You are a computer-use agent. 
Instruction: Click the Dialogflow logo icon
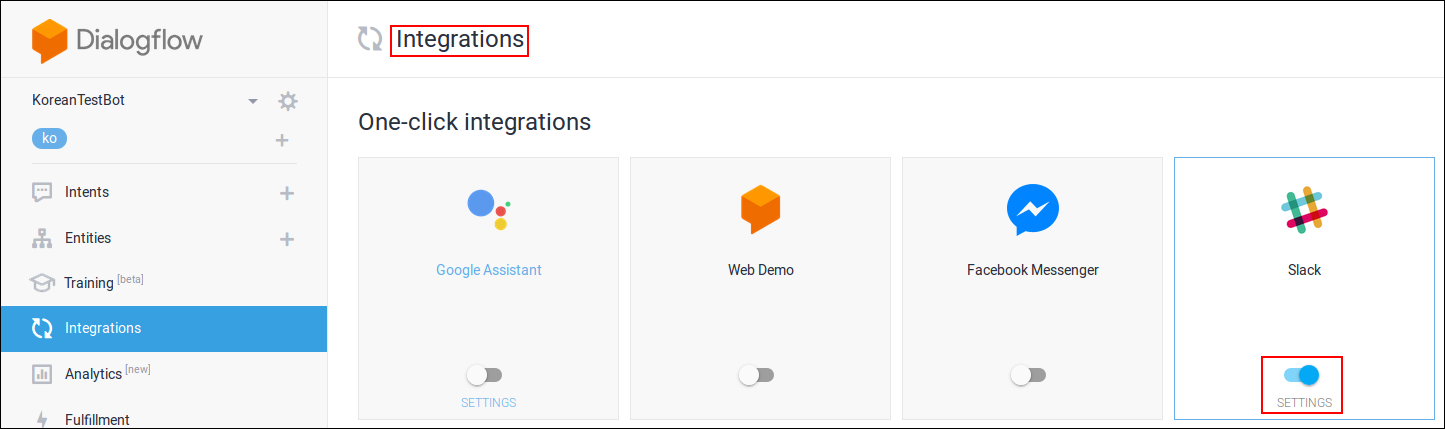49,41
